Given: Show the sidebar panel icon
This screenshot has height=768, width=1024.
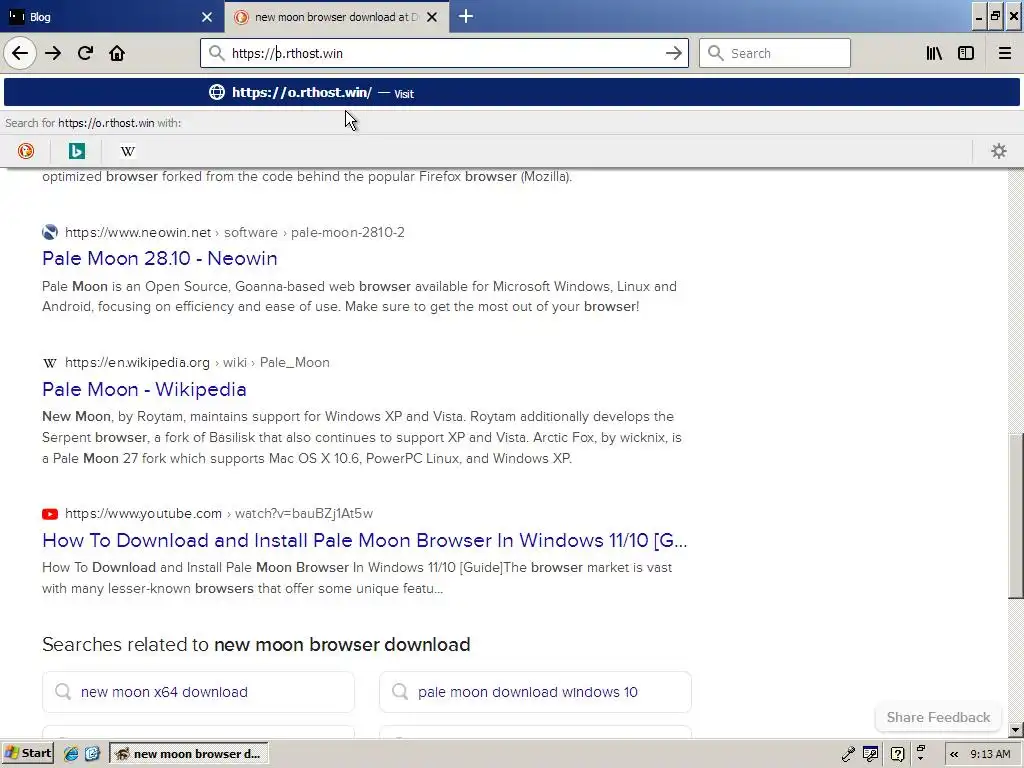Looking at the screenshot, I should click(x=966, y=54).
